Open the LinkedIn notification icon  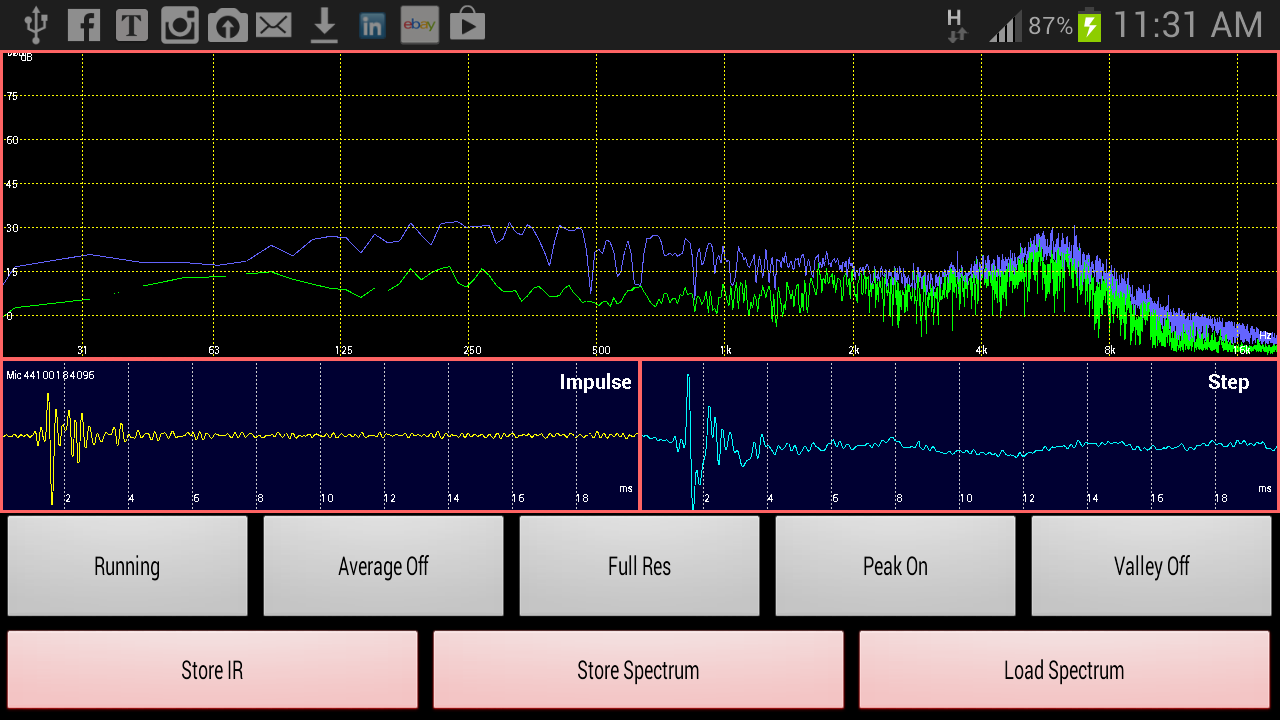point(371,24)
